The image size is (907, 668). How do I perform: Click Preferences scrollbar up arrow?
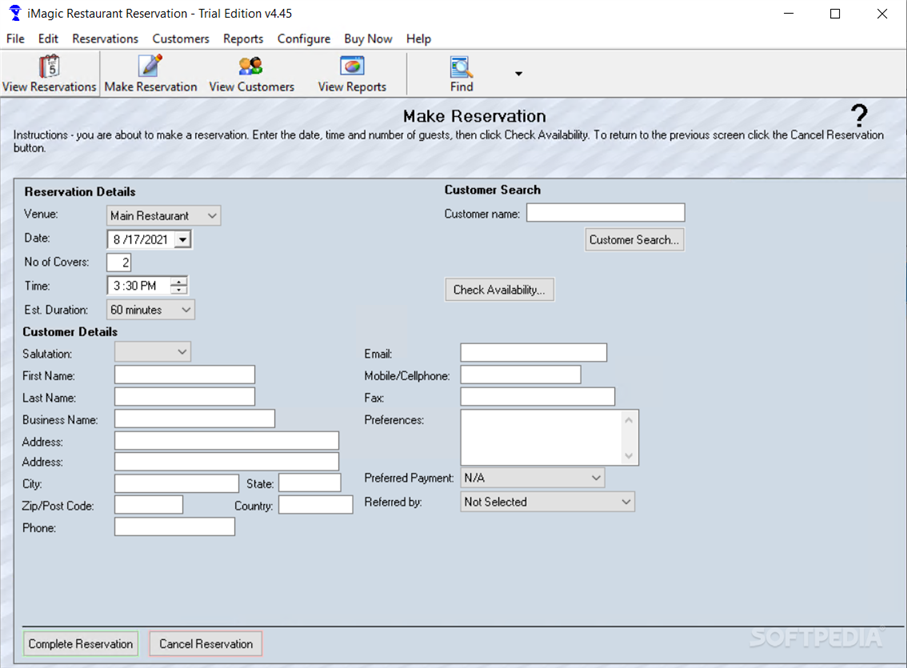pos(629,420)
